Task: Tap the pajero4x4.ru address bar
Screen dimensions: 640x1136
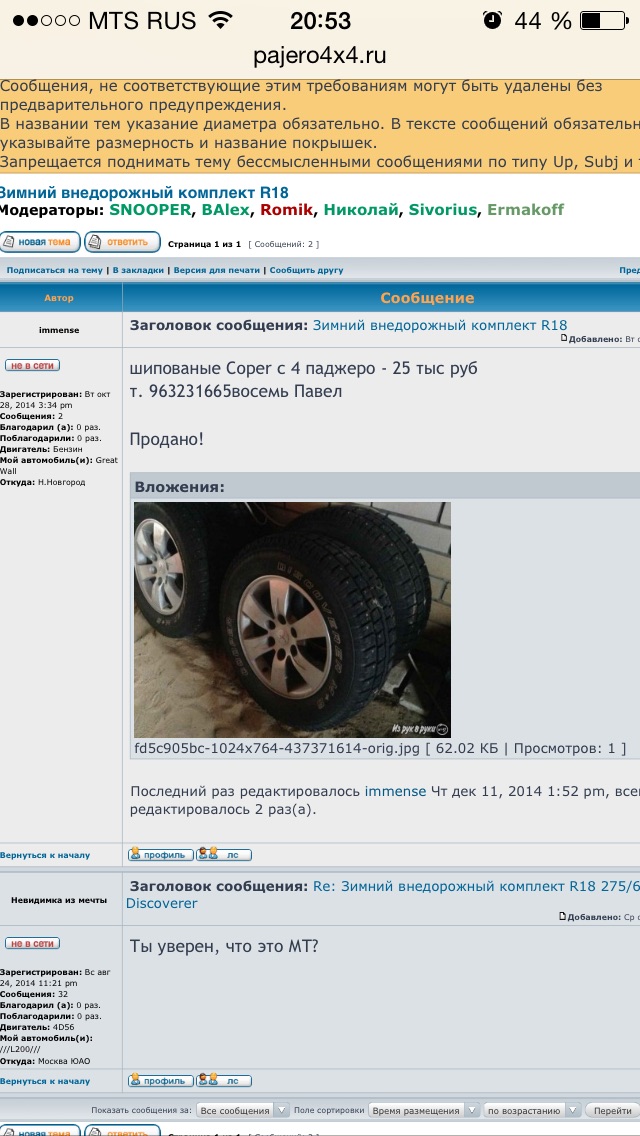Action: (320, 55)
